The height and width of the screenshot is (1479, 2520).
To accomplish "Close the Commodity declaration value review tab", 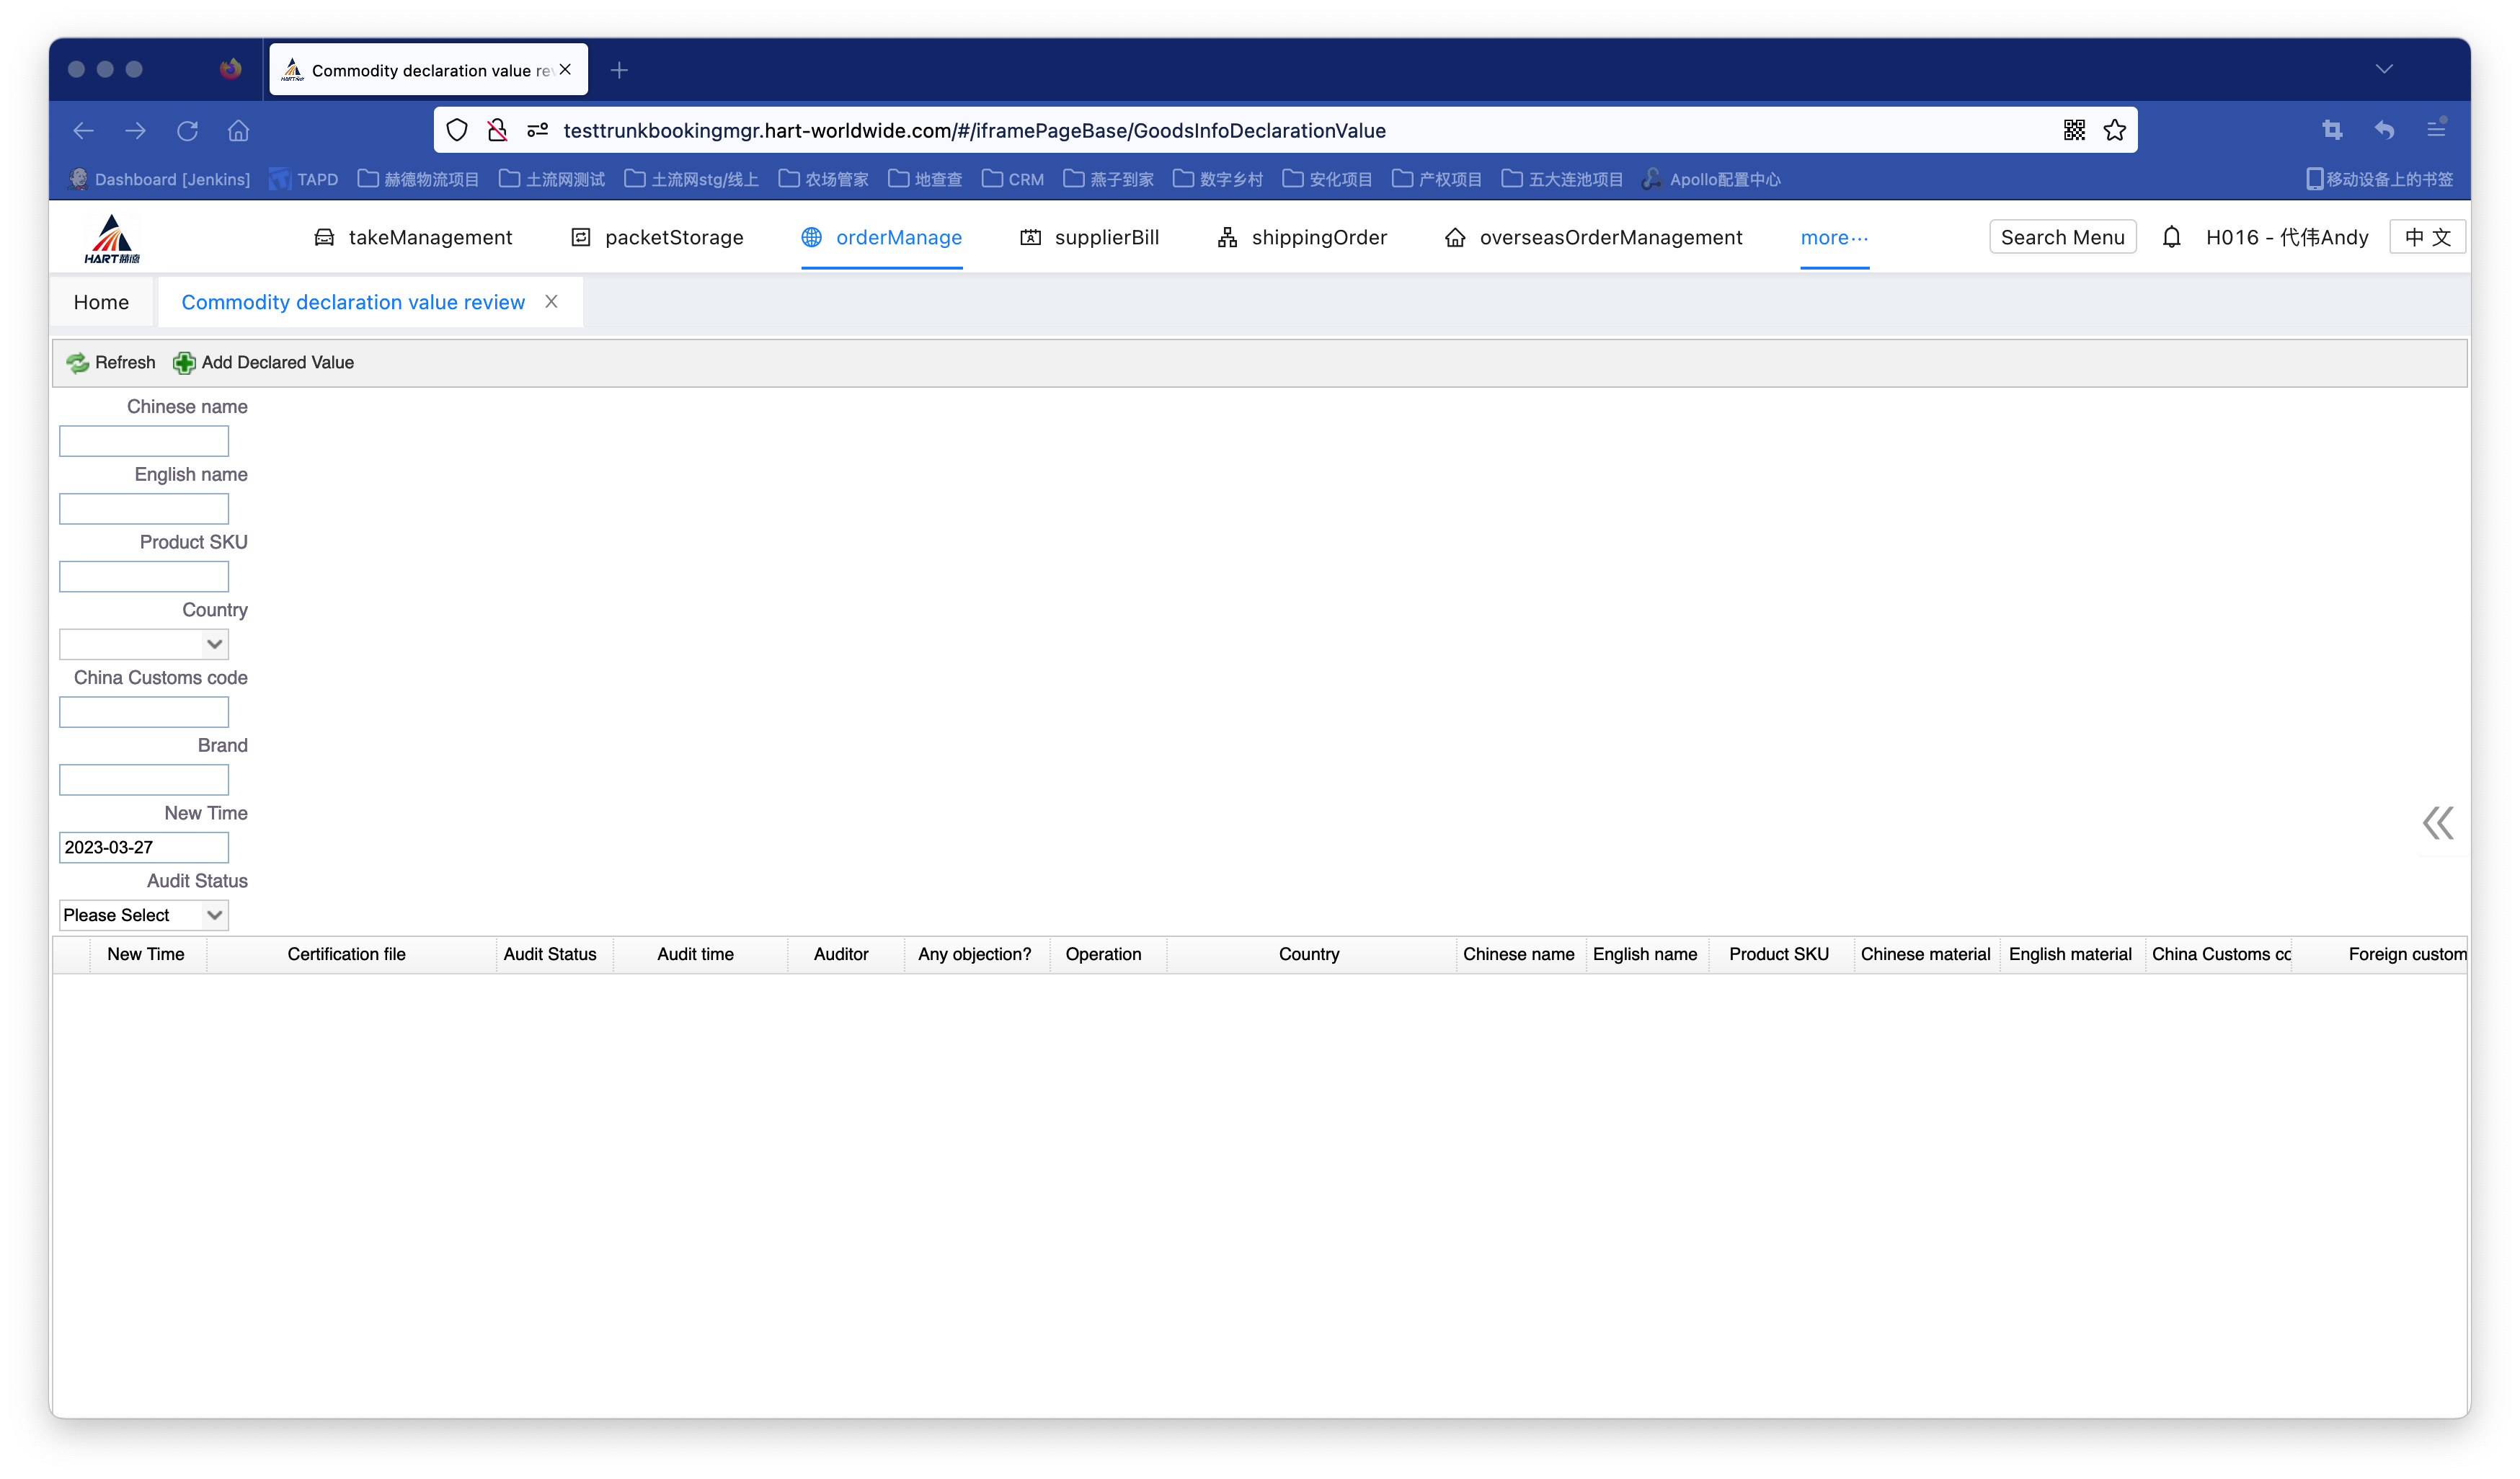I will click(x=551, y=302).
